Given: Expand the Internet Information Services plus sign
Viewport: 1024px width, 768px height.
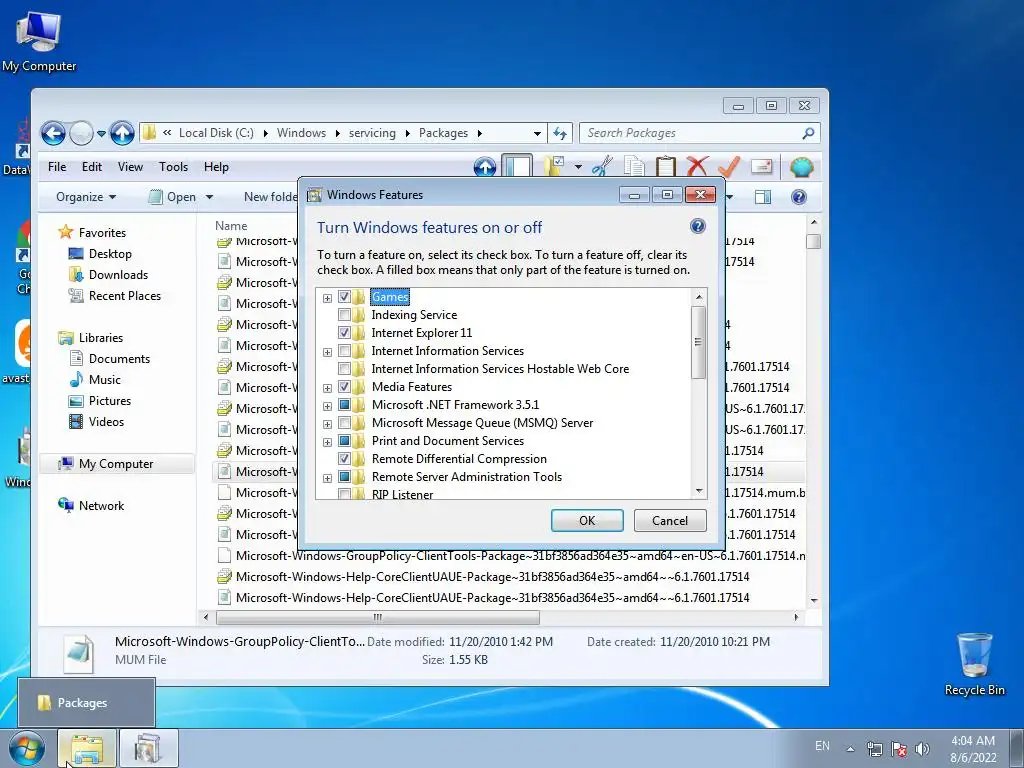Looking at the screenshot, I should (327, 353).
